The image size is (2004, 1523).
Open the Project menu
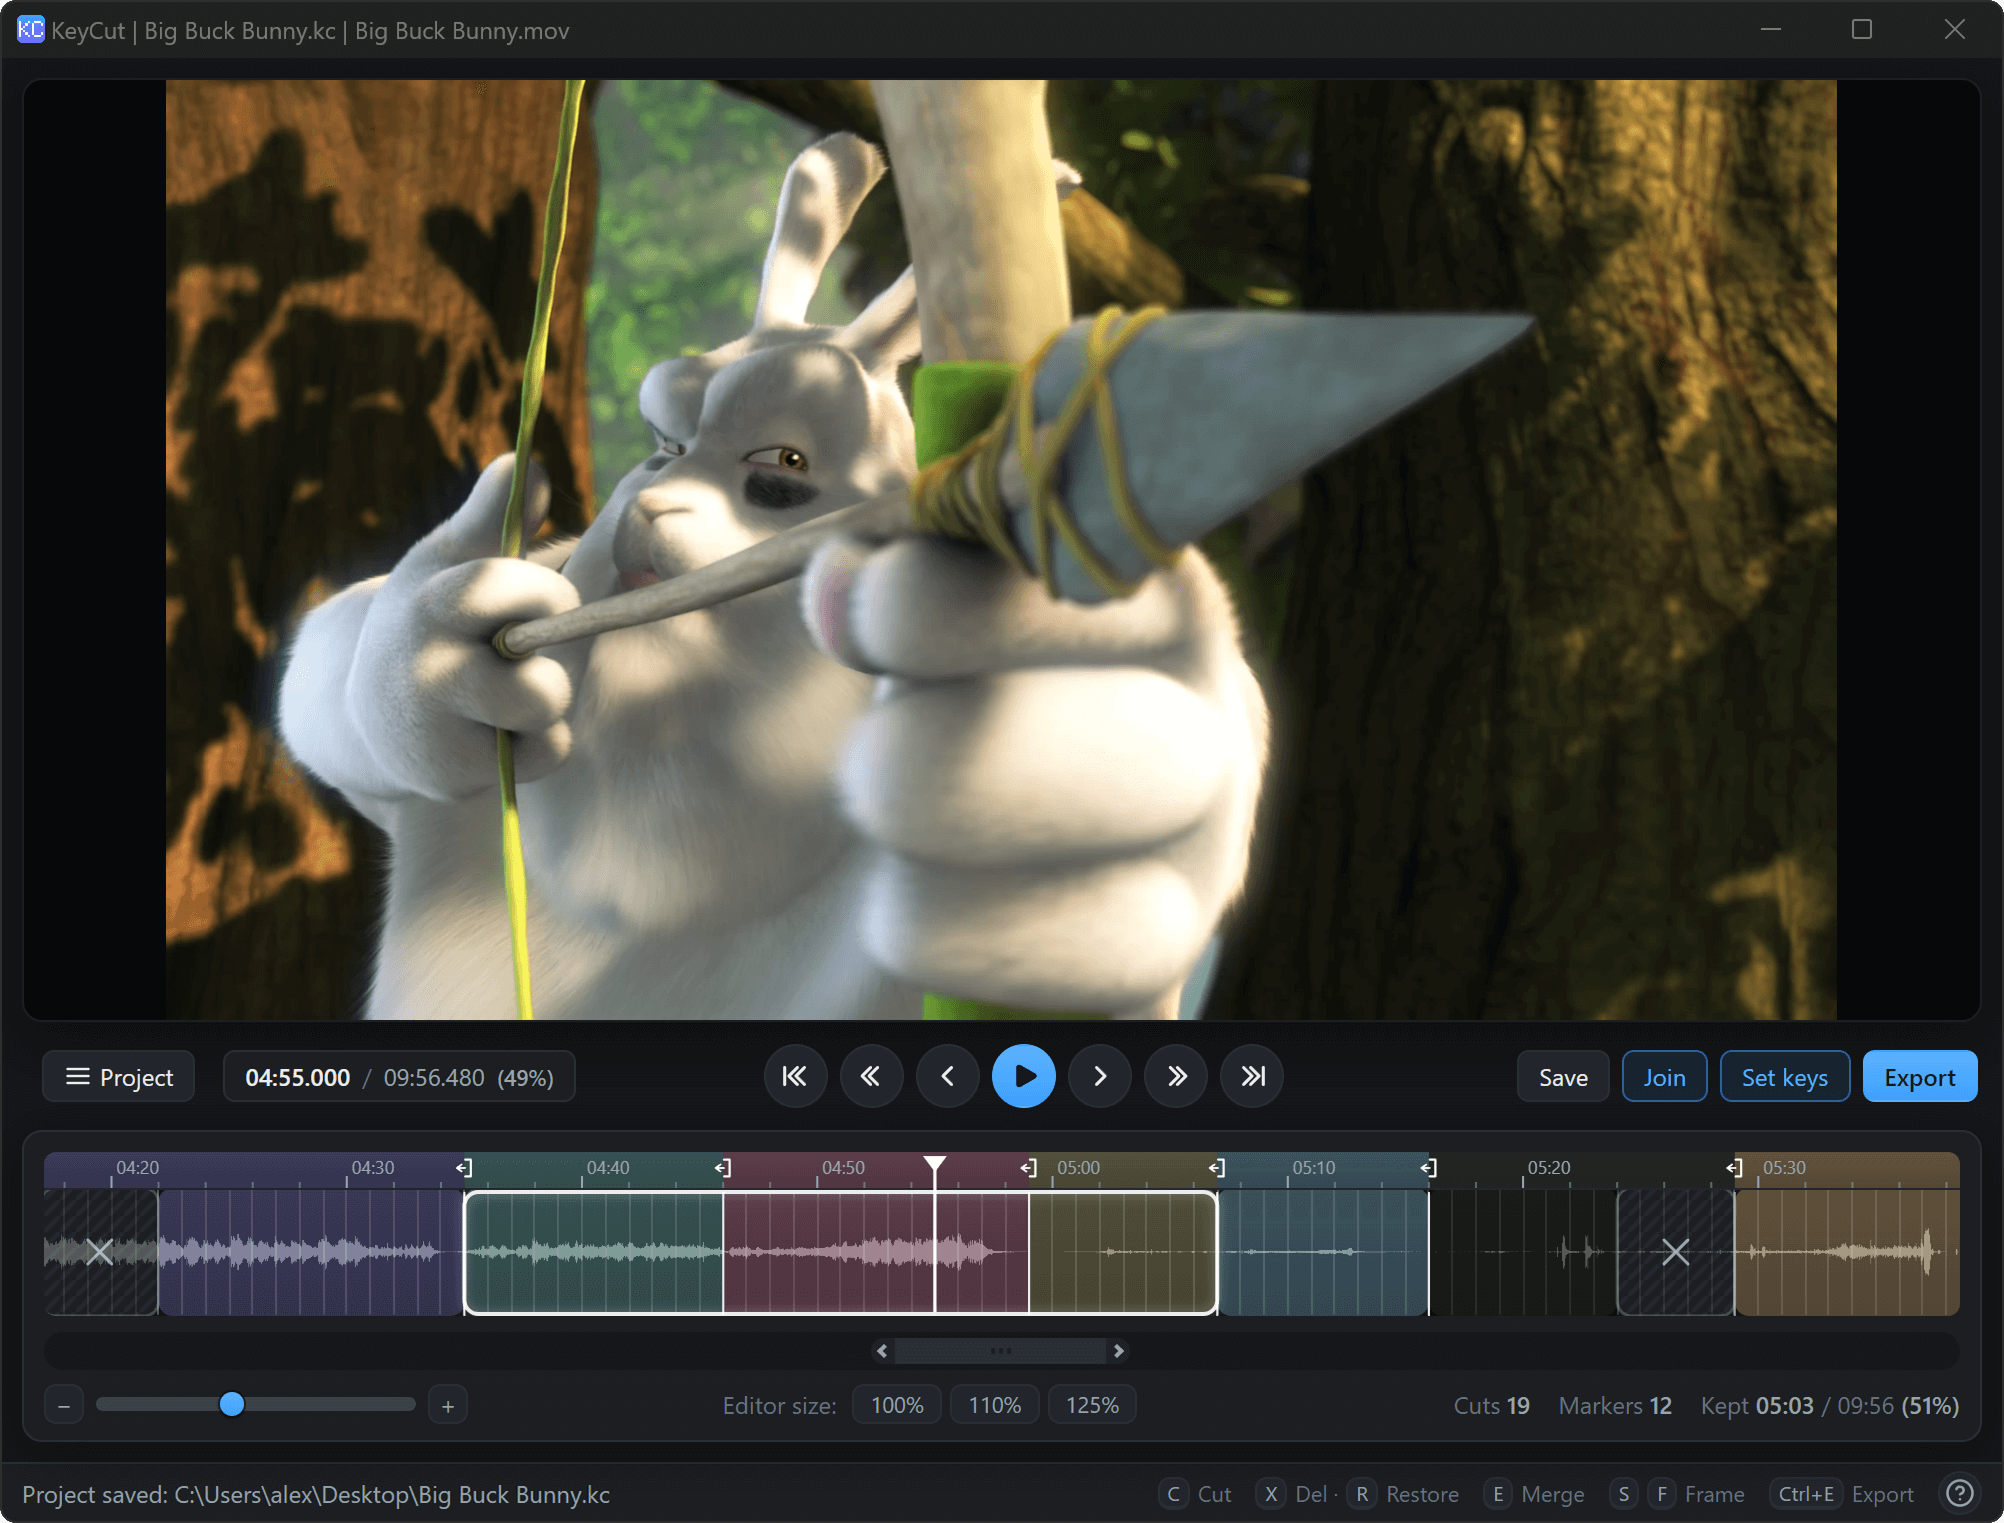pos(119,1077)
